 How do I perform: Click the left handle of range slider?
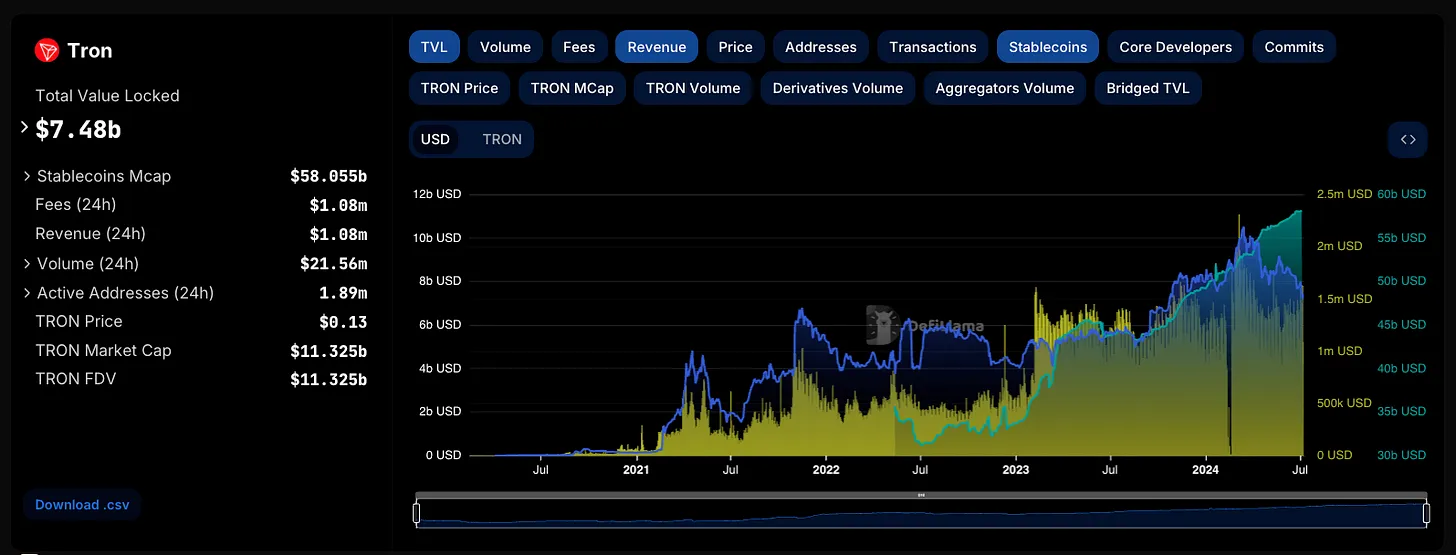pos(417,514)
